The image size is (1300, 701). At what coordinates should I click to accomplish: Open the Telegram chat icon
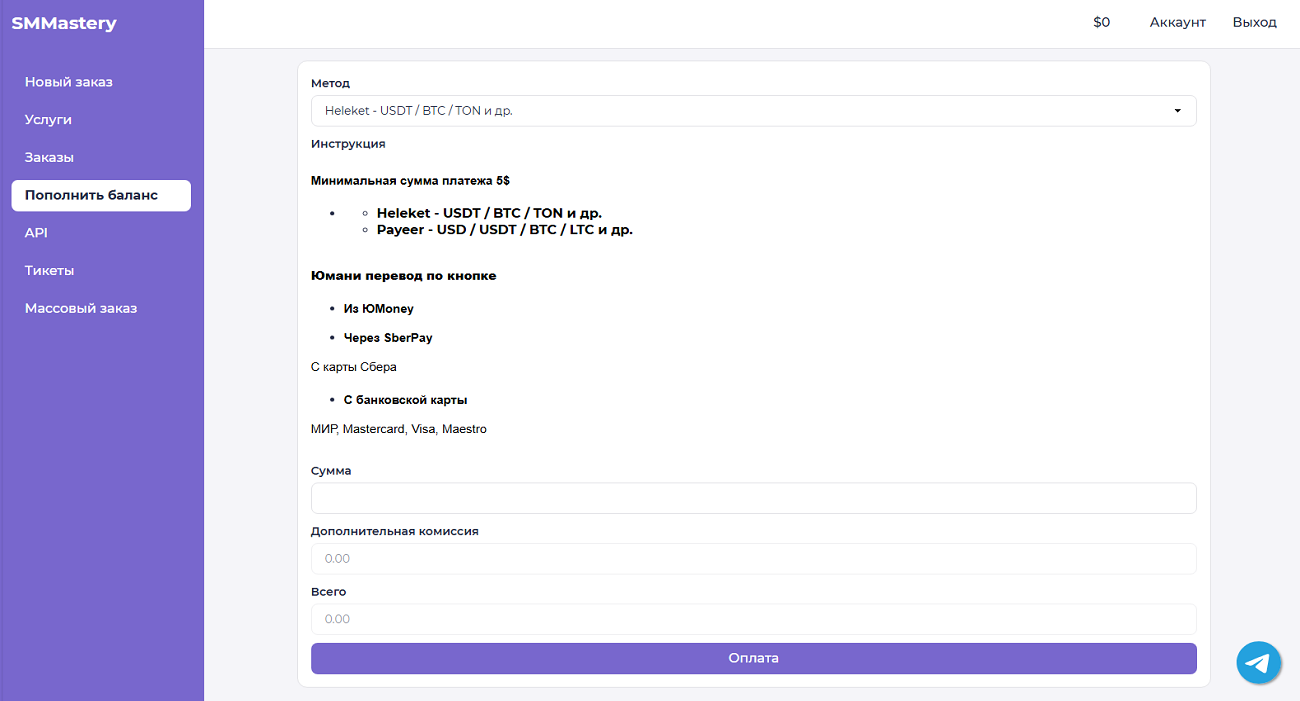click(x=1259, y=663)
